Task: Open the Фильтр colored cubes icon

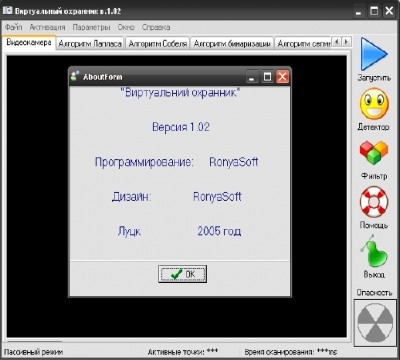Action: point(374,152)
